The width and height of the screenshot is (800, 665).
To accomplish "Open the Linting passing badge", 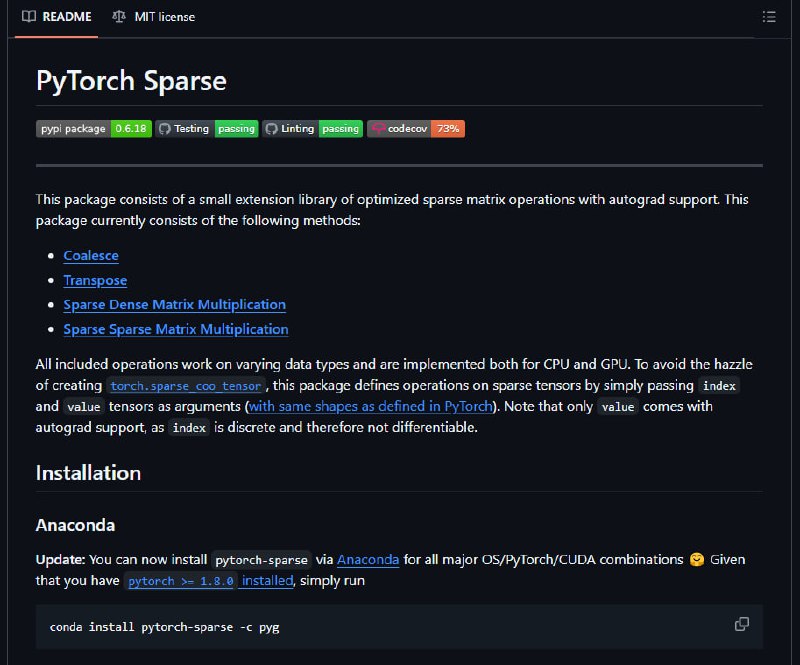I will (313, 129).
